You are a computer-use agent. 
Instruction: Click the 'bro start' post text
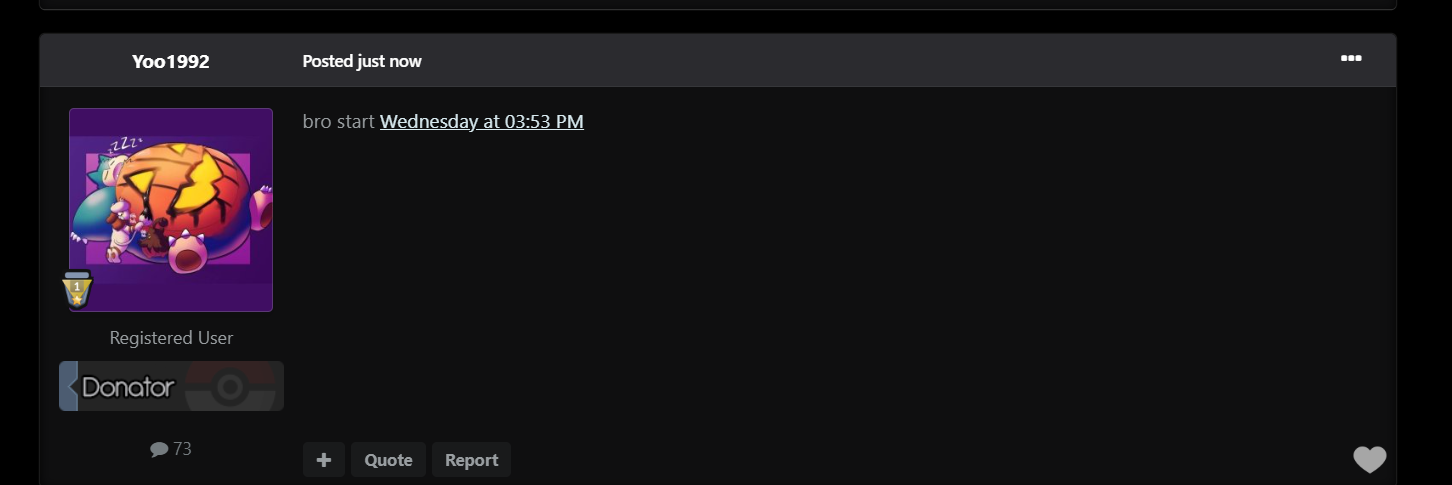tap(339, 122)
